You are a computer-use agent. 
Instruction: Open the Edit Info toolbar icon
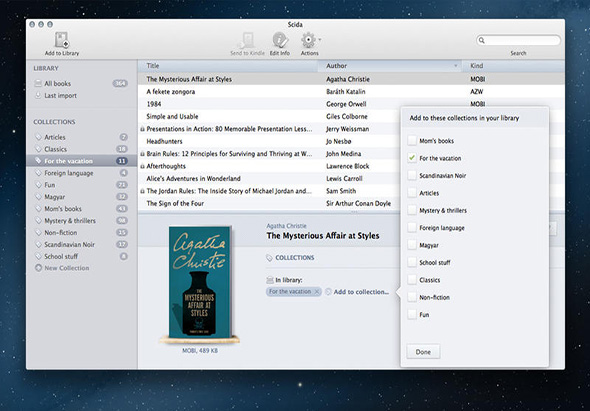pyautogui.click(x=280, y=40)
